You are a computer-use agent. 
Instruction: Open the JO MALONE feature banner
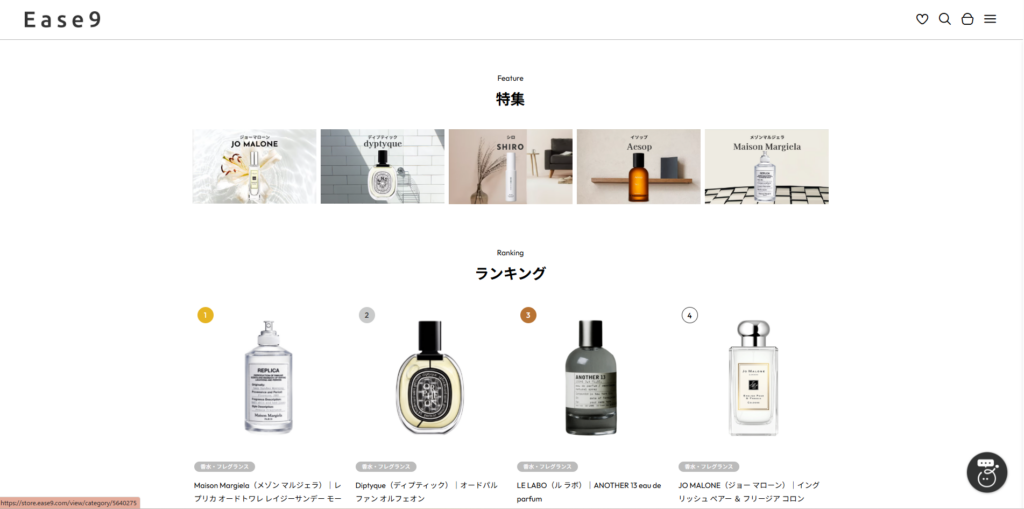tap(254, 167)
